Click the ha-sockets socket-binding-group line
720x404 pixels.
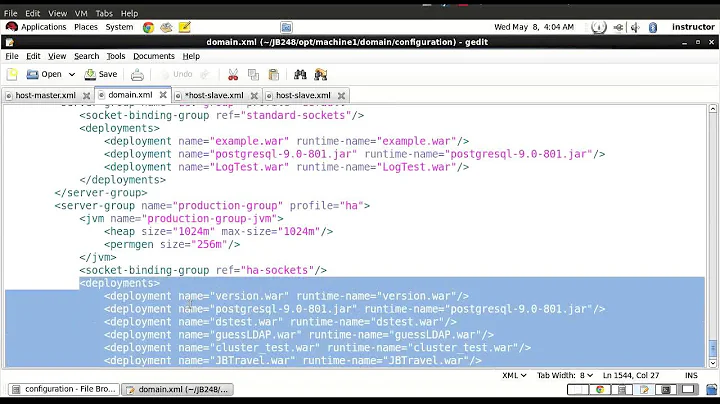203,270
